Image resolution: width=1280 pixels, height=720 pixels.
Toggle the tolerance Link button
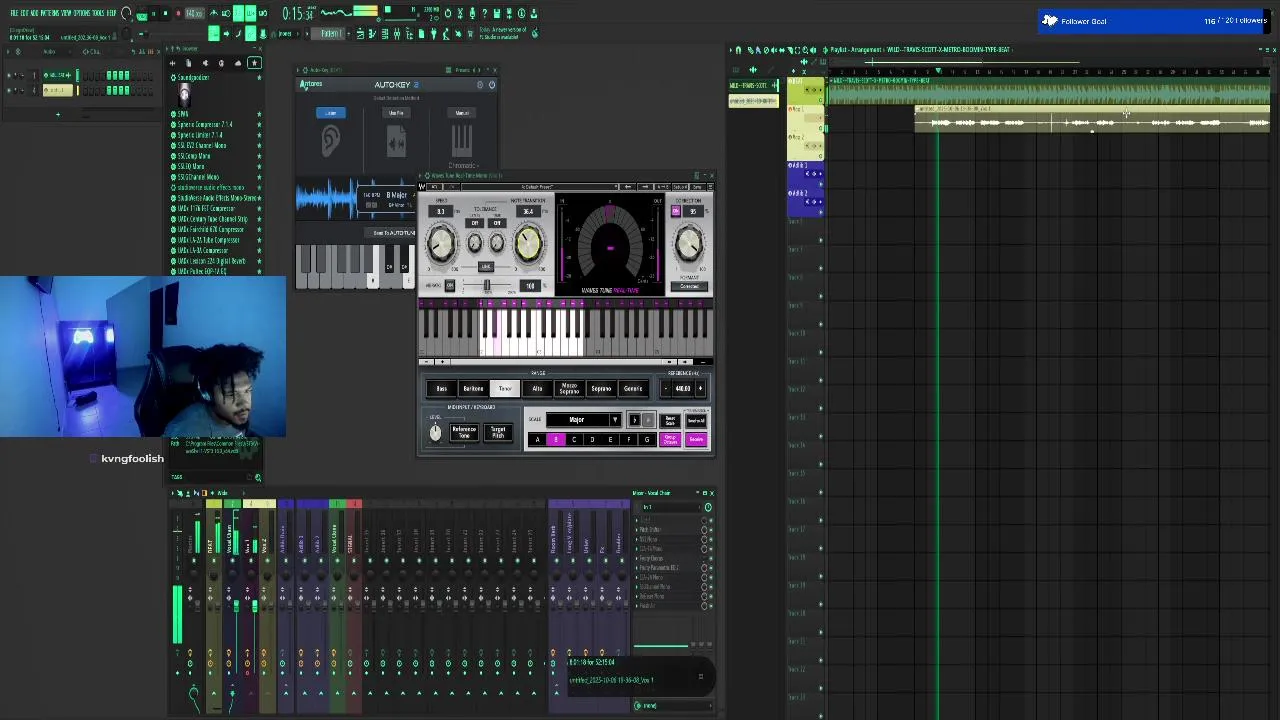click(485, 267)
